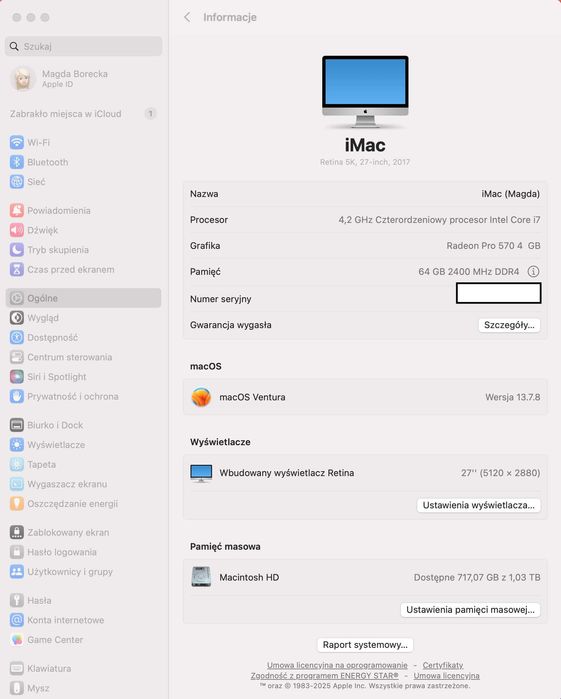Click the processor Intel Core i7 value
The image size is (561, 699).
[x=439, y=220]
